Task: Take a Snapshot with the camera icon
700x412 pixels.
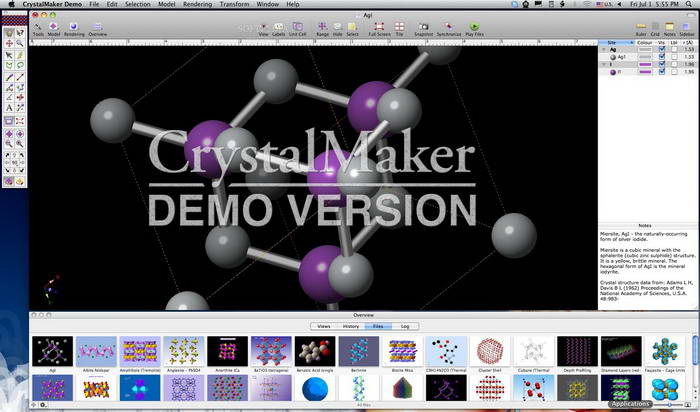Action: [423, 29]
